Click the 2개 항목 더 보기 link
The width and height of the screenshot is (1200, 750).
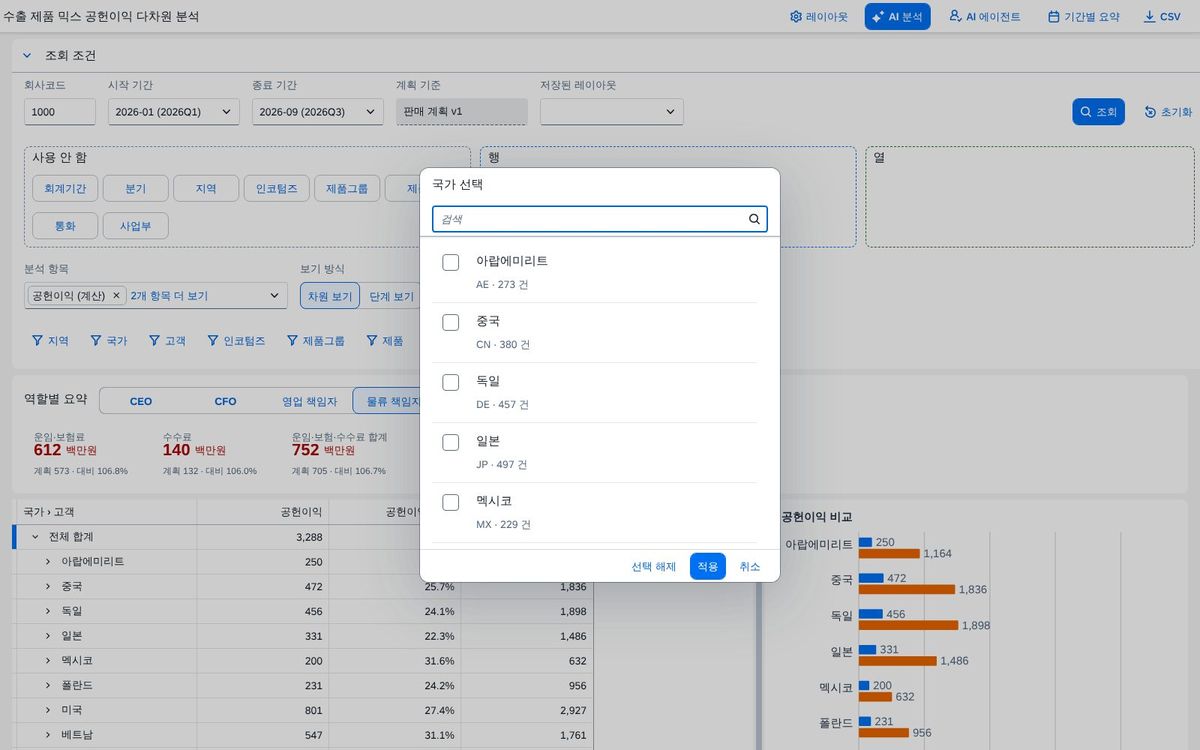169,296
